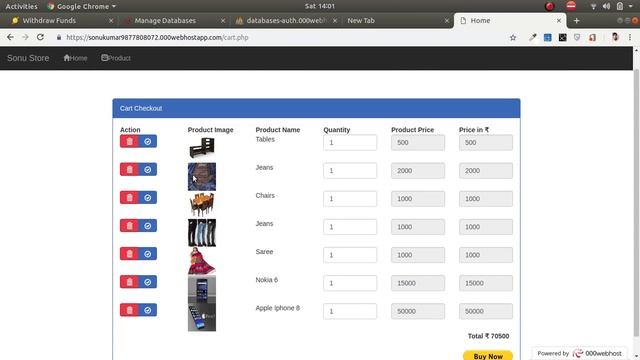Screen dimensions: 640x360
Task: Click the Tables product price field
Action: (x=418, y=142)
